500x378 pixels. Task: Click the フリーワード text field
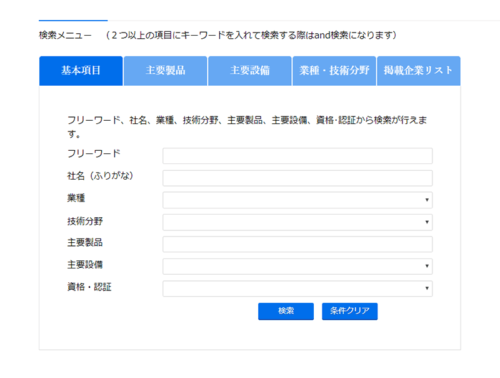click(298, 156)
